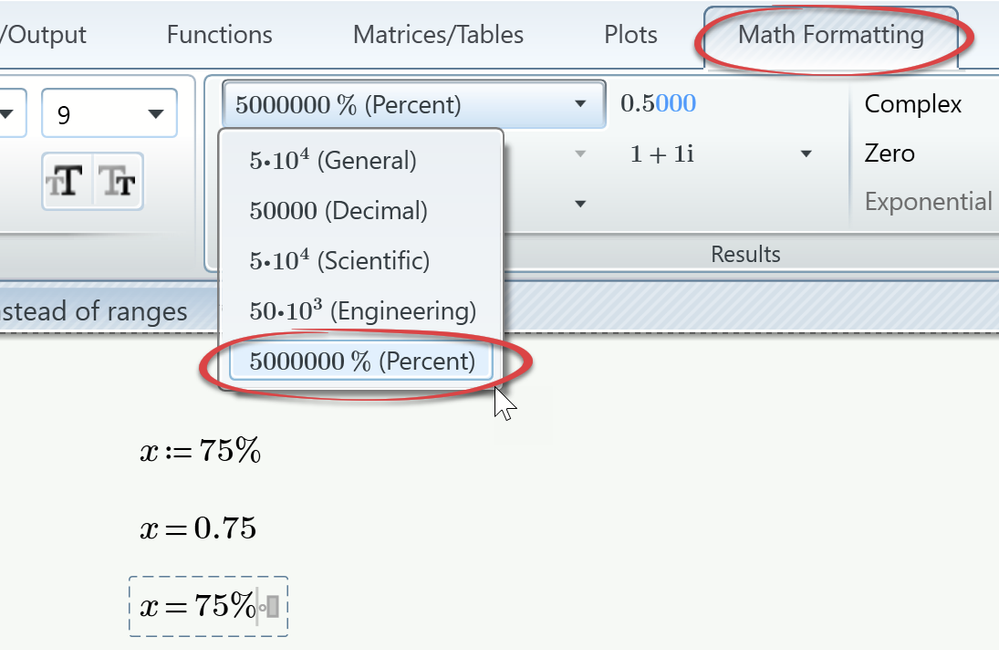This screenshot has height=650, width=999.
Task: Open the complex form 1 + 1i dropdown
Action: [805, 154]
